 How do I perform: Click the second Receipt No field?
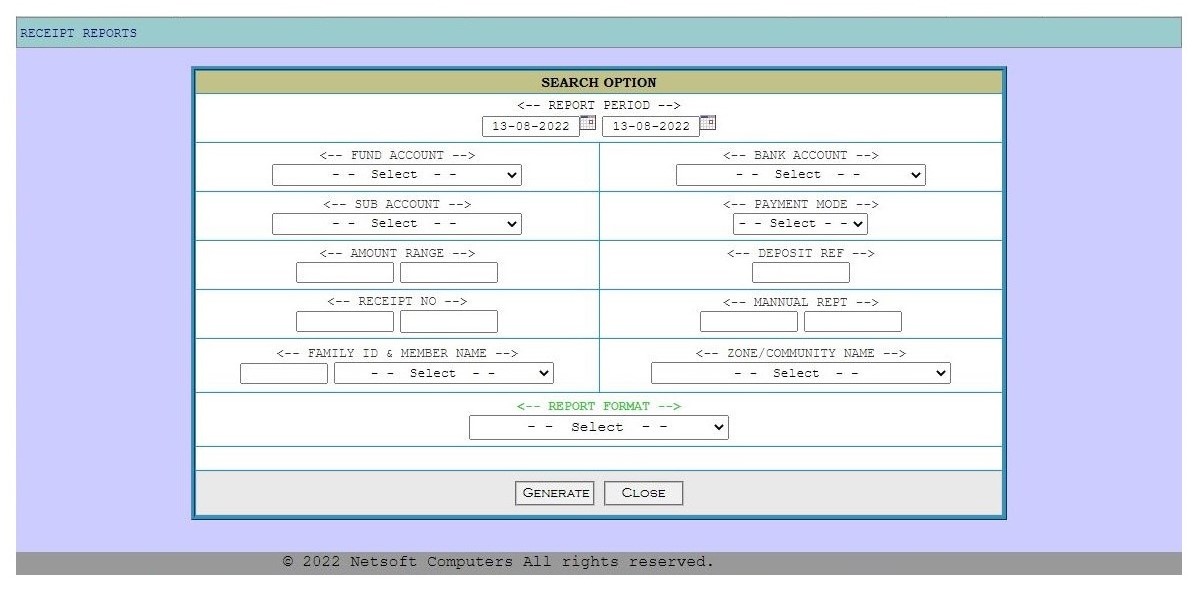coord(449,322)
